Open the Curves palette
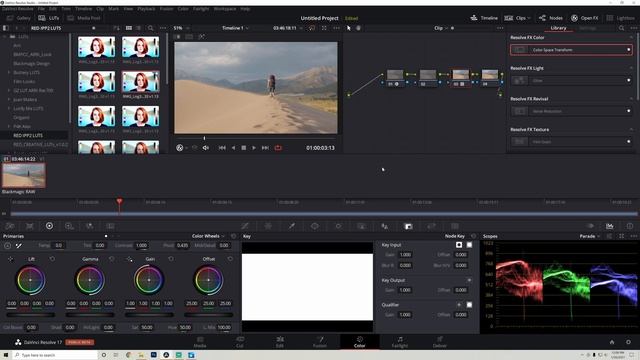The width and height of the screenshot is (640, 360). pyautogui.click(x=245, y=226)
